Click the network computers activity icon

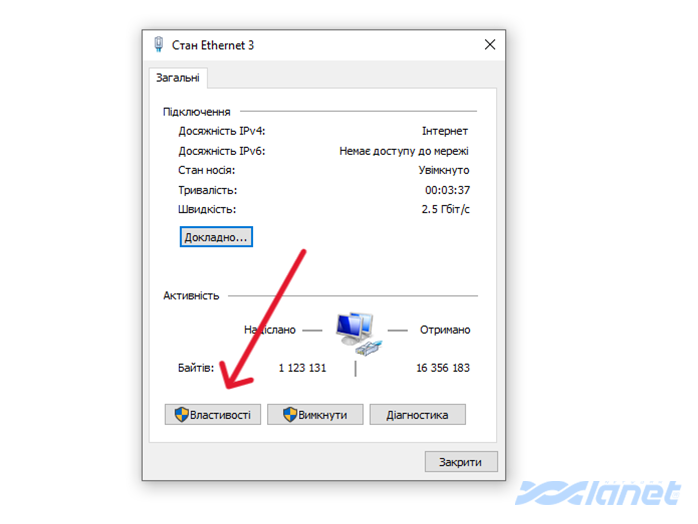tap(358, 333)
